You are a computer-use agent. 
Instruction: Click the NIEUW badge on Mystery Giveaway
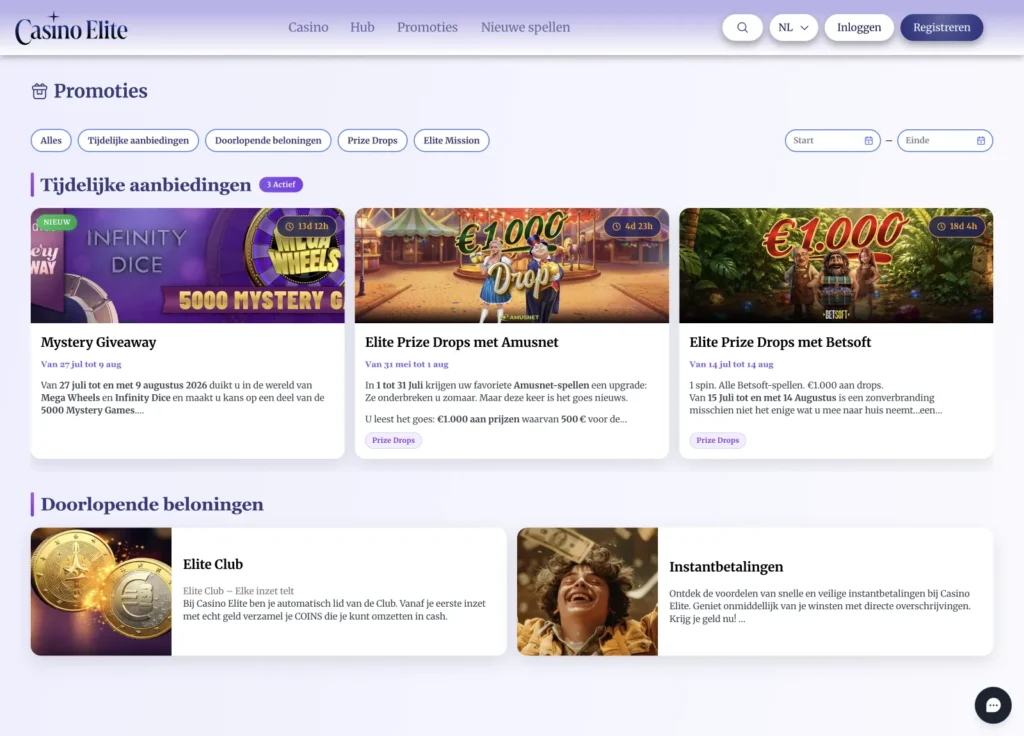click(57, 222)
